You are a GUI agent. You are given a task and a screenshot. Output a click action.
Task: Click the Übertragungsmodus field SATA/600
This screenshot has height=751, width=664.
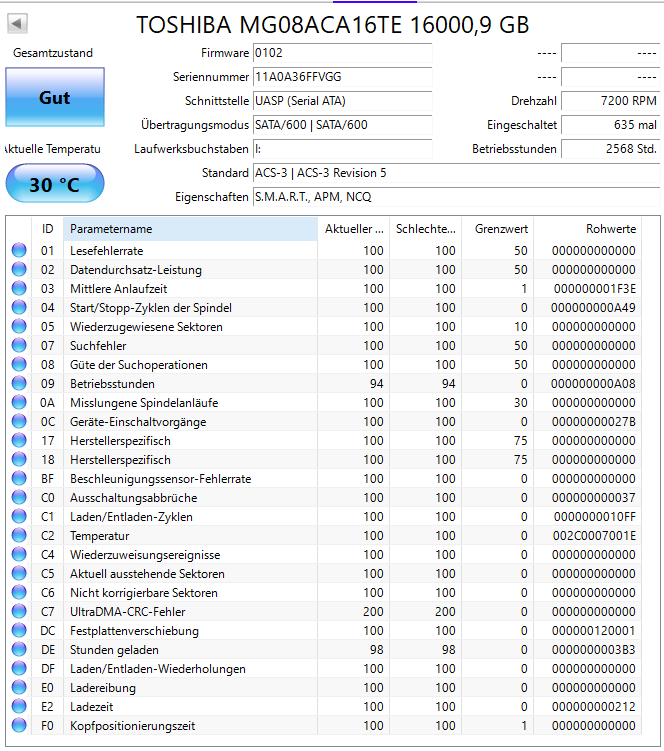343,125
